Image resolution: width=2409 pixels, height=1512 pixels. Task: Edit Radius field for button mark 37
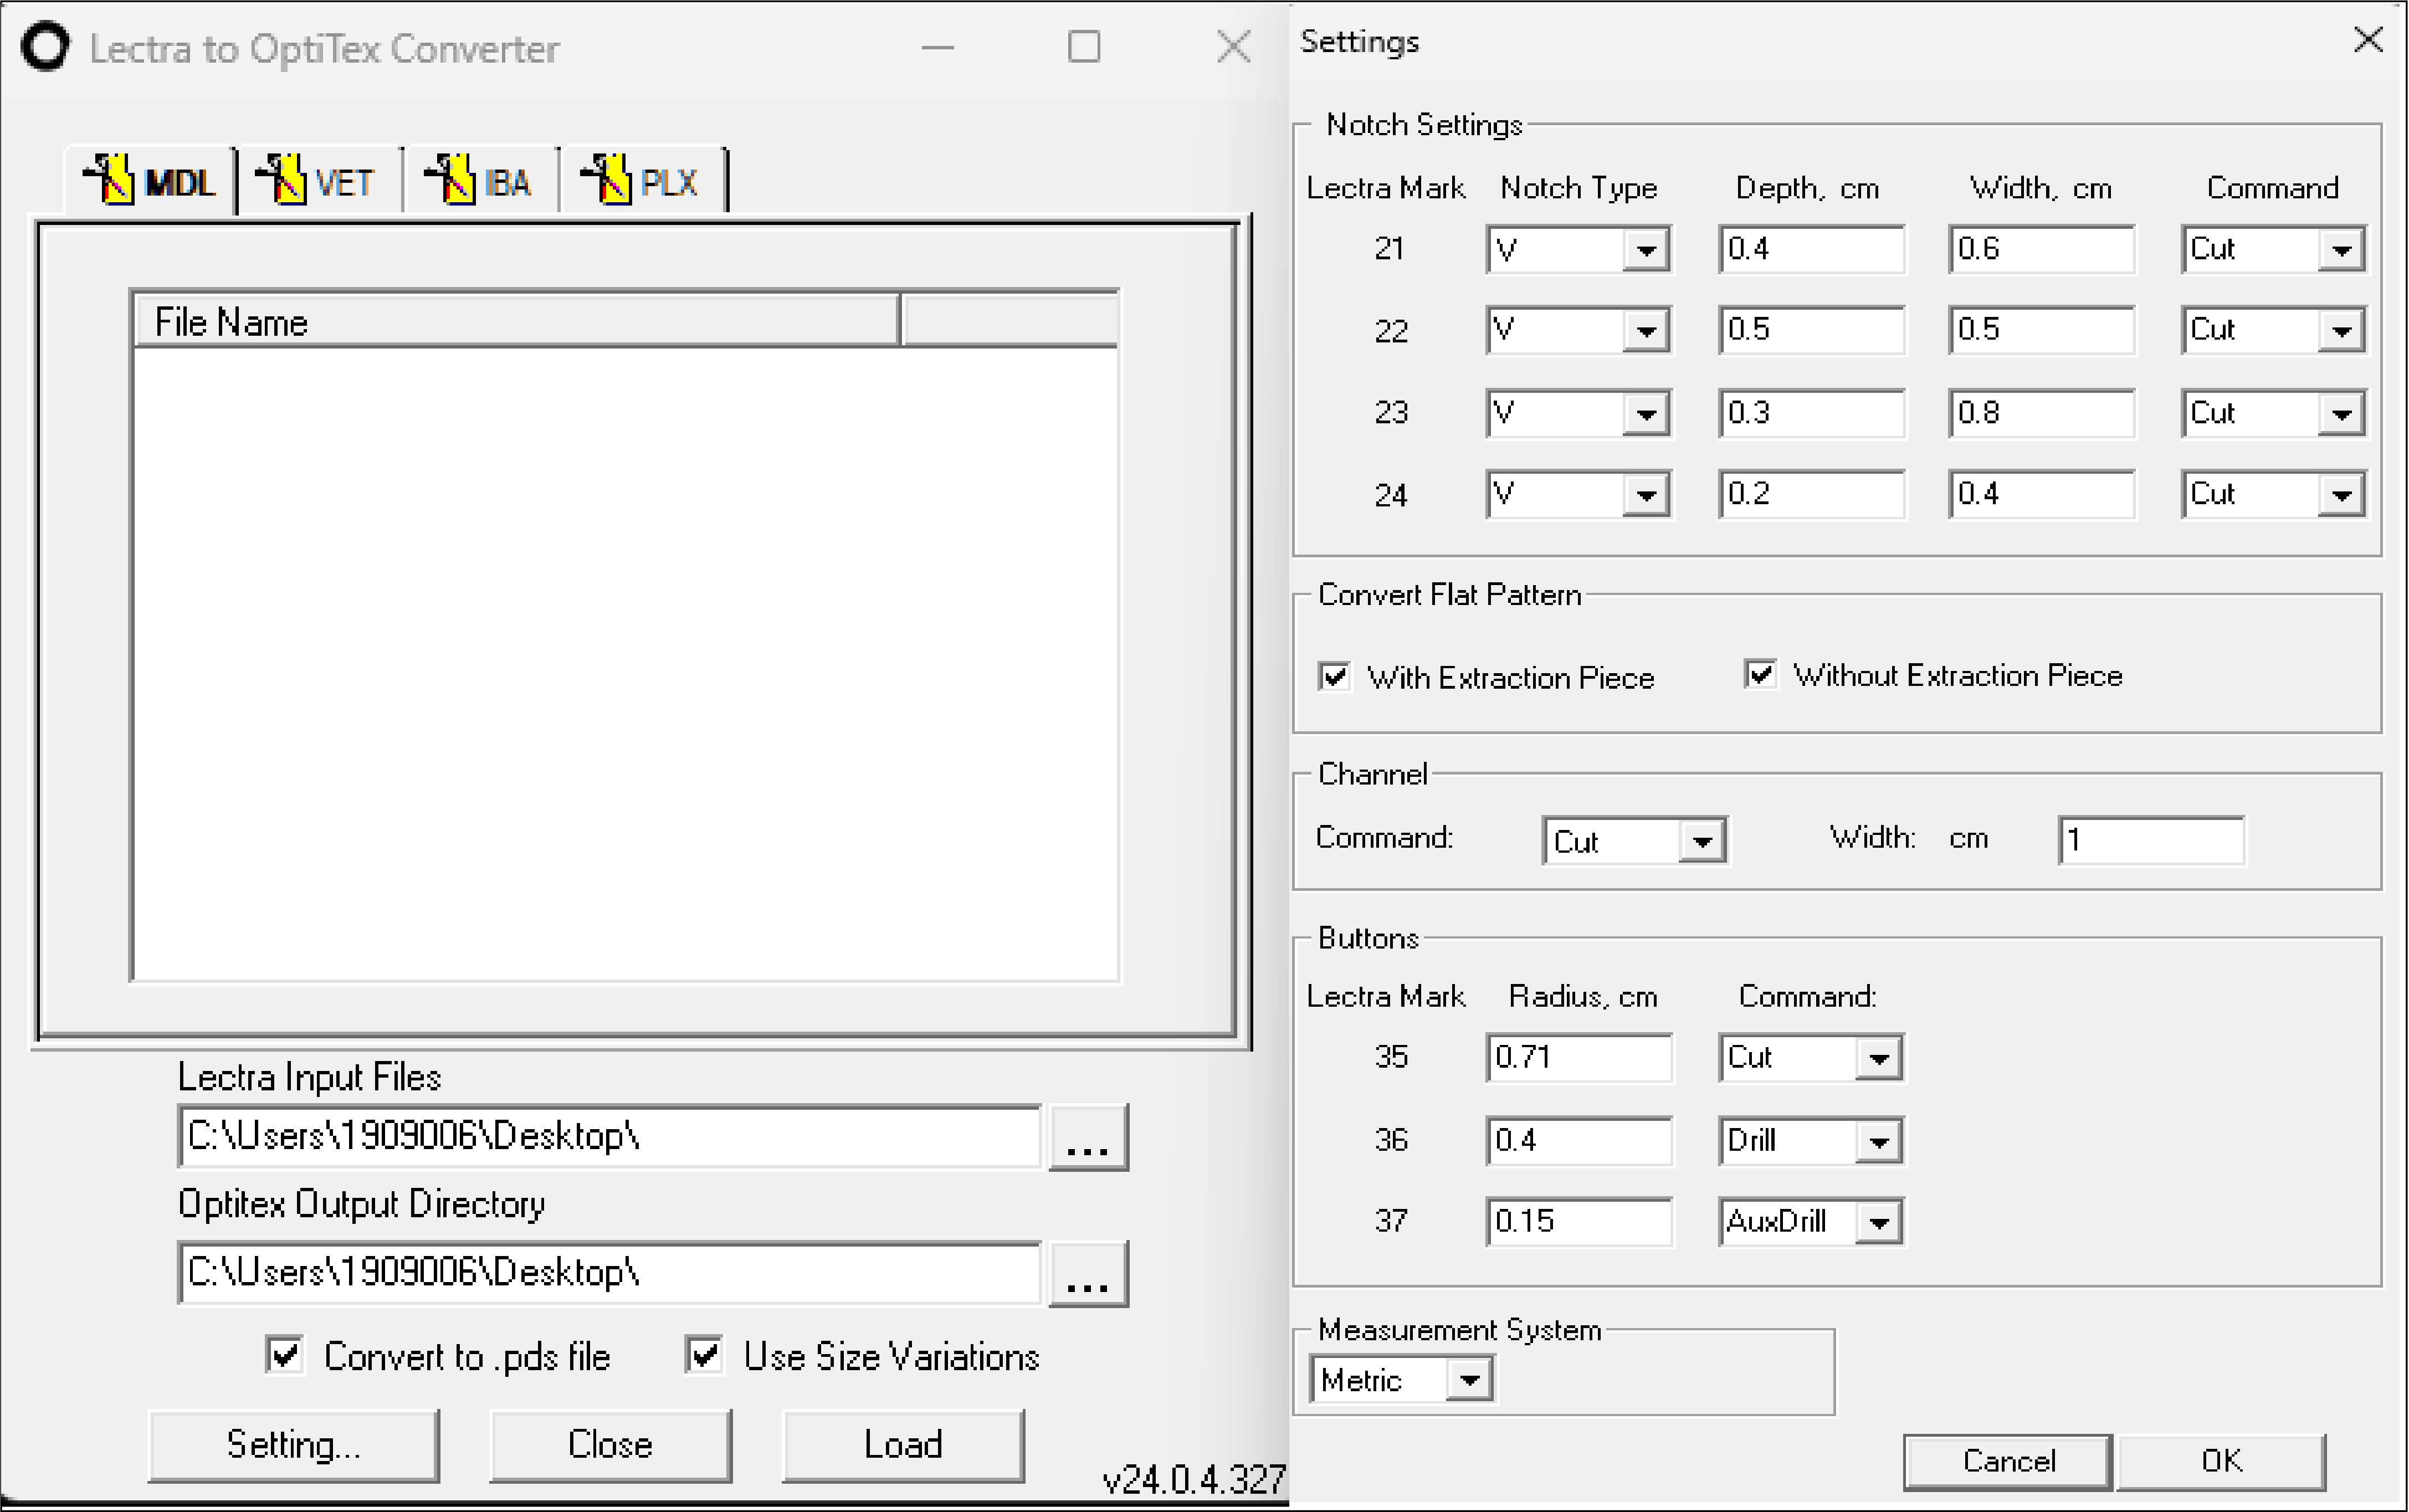point(1579,1222)
